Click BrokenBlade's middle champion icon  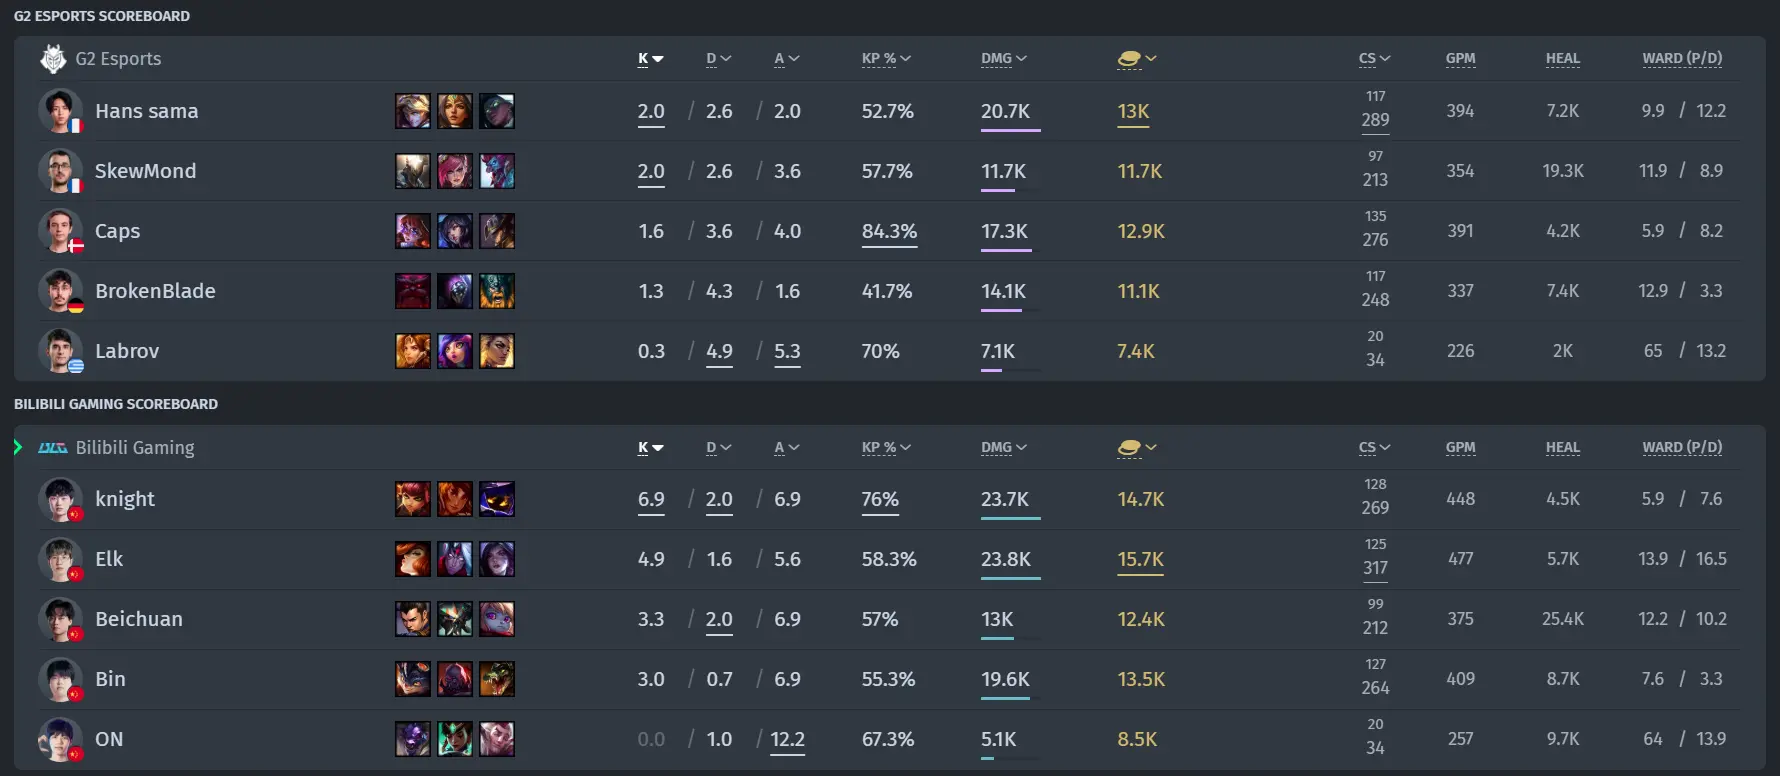[455, 291]
